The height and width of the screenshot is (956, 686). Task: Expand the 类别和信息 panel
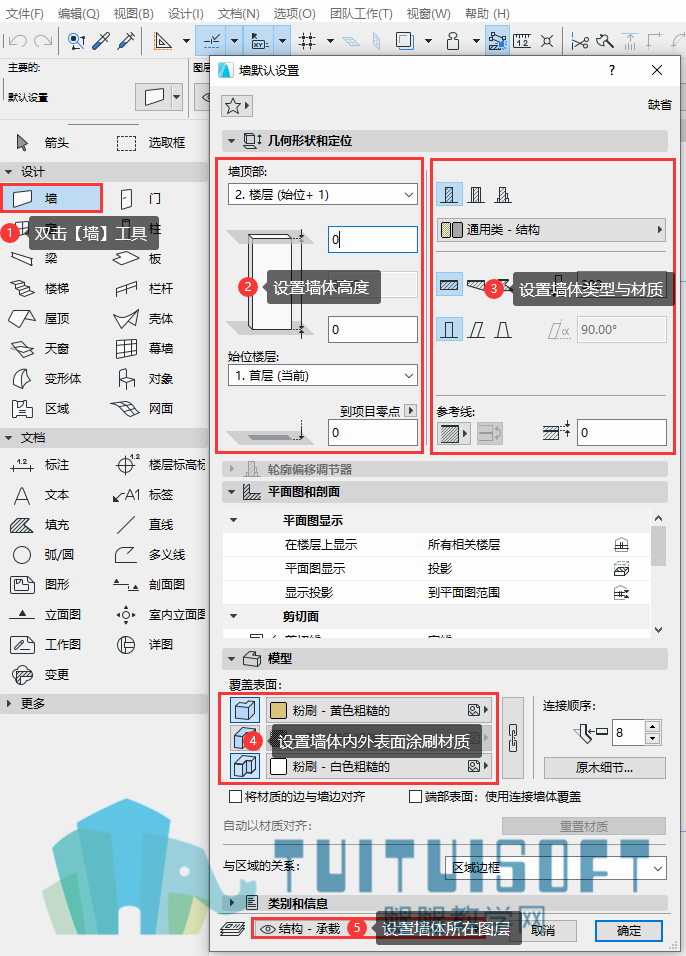231,902
